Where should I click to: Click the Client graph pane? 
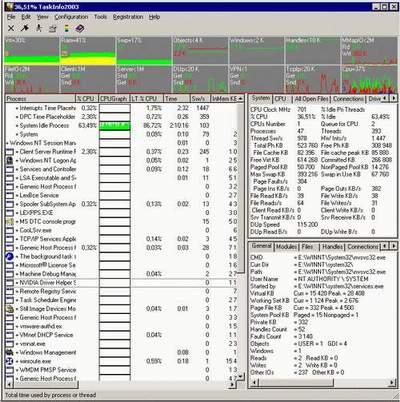click(x=88, y=79)
